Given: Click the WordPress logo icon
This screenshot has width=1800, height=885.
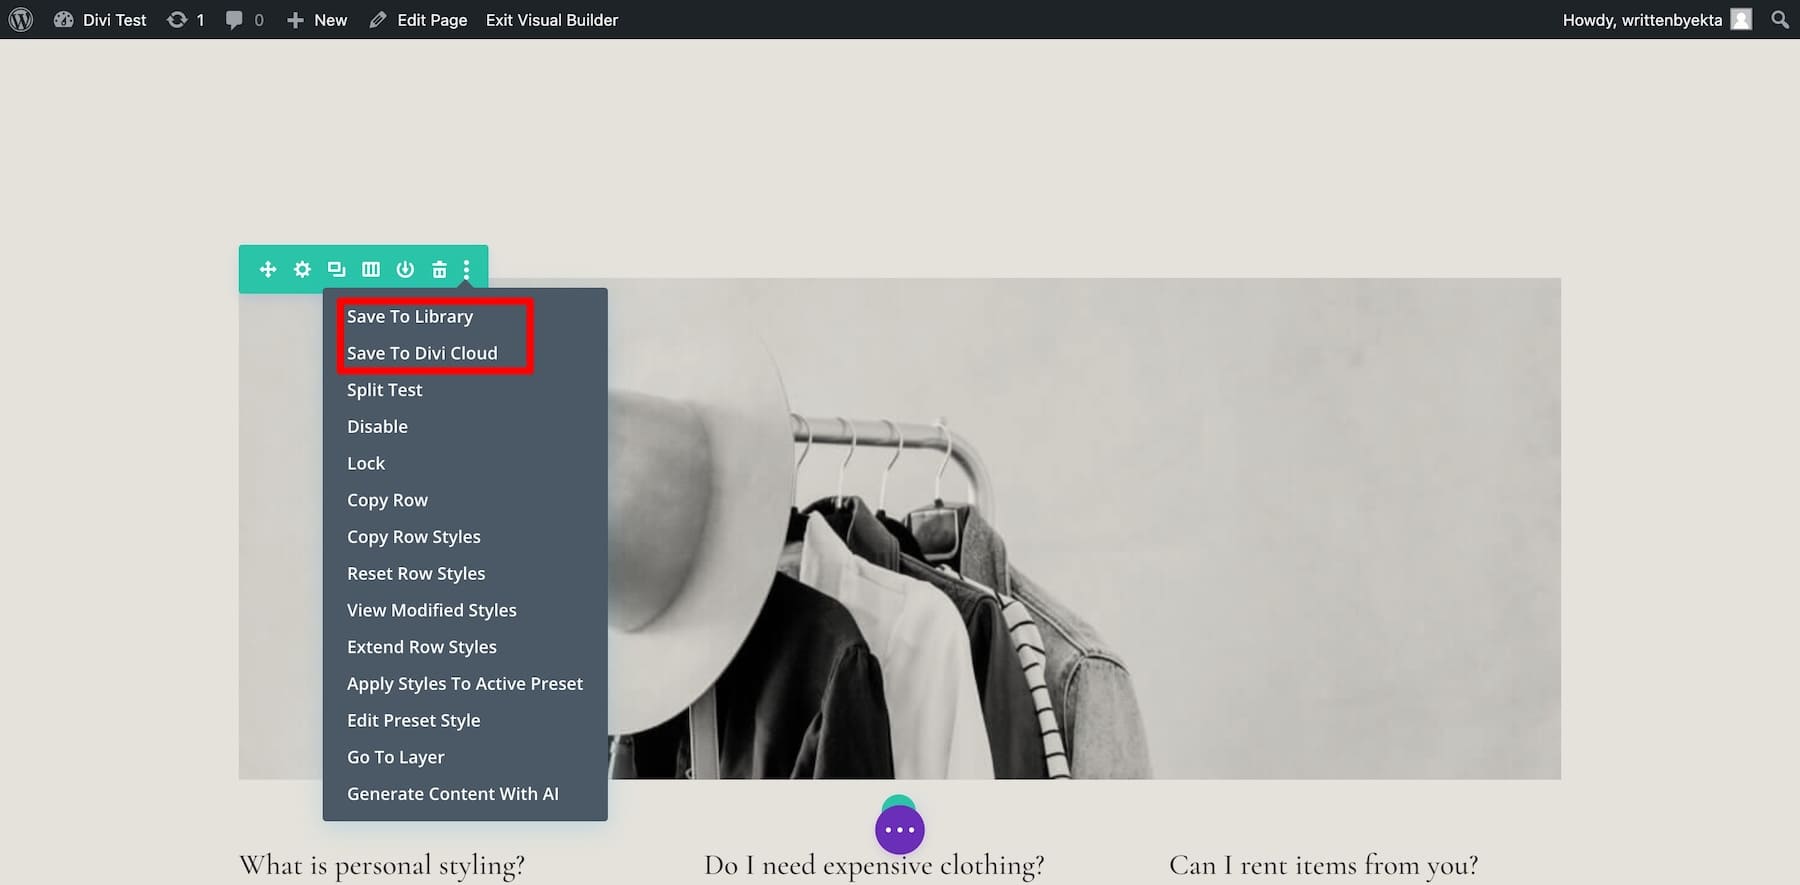Looking at the screenshot, I should [21, 19].
